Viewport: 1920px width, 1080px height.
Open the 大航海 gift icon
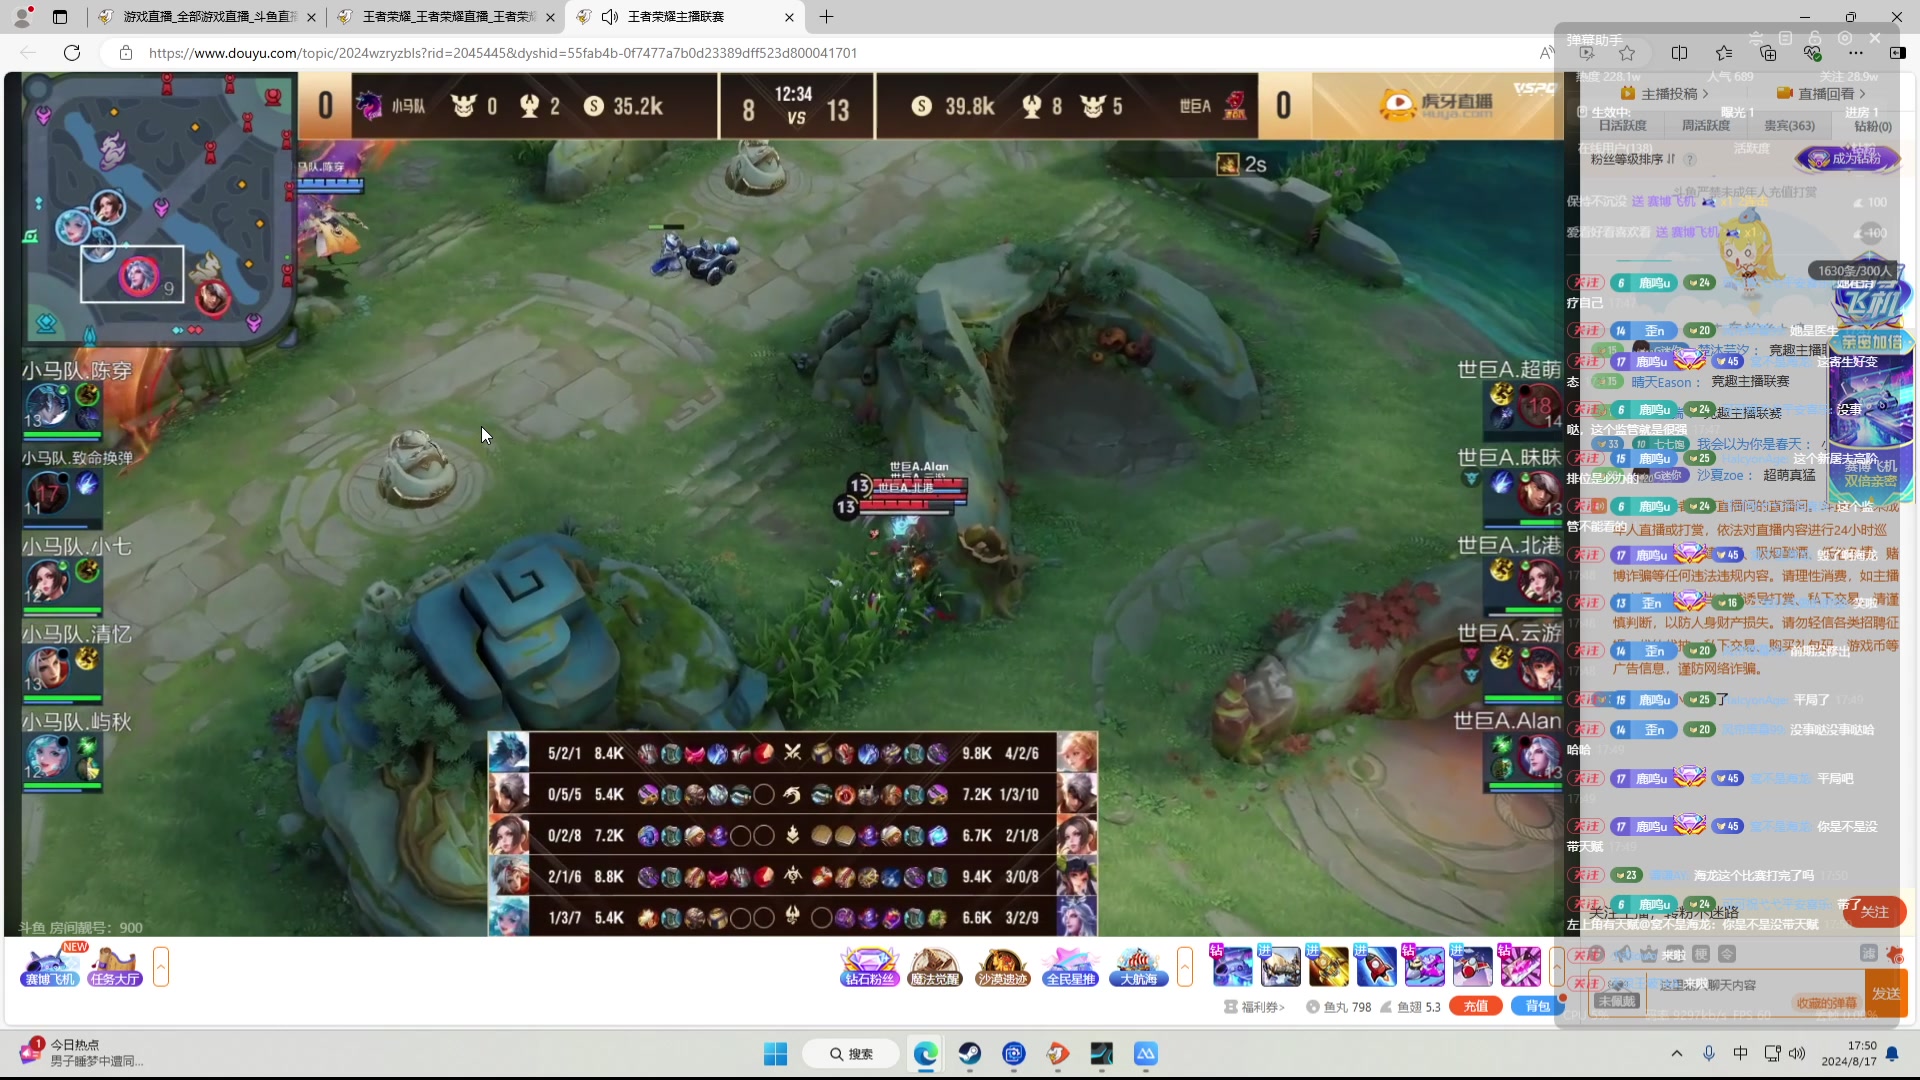click(x=1138, y=966)
